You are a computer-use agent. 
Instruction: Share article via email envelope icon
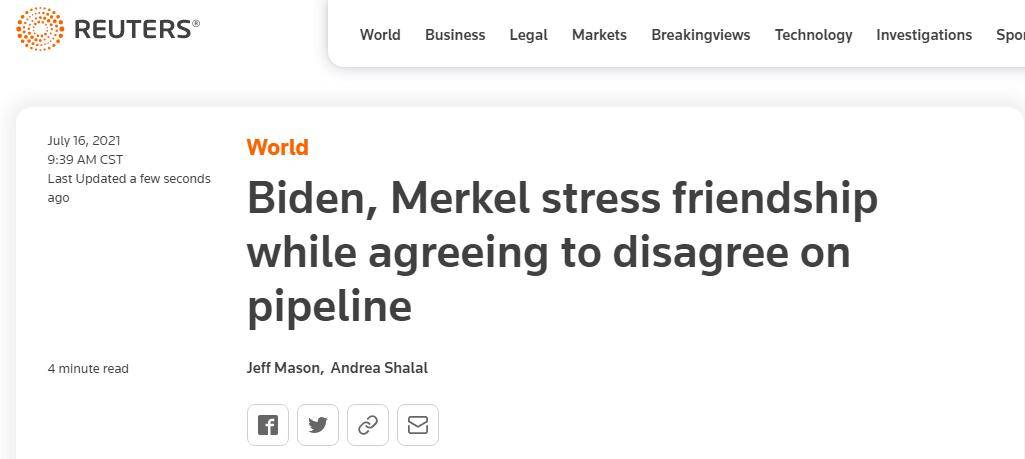click(x=418, y=425)
